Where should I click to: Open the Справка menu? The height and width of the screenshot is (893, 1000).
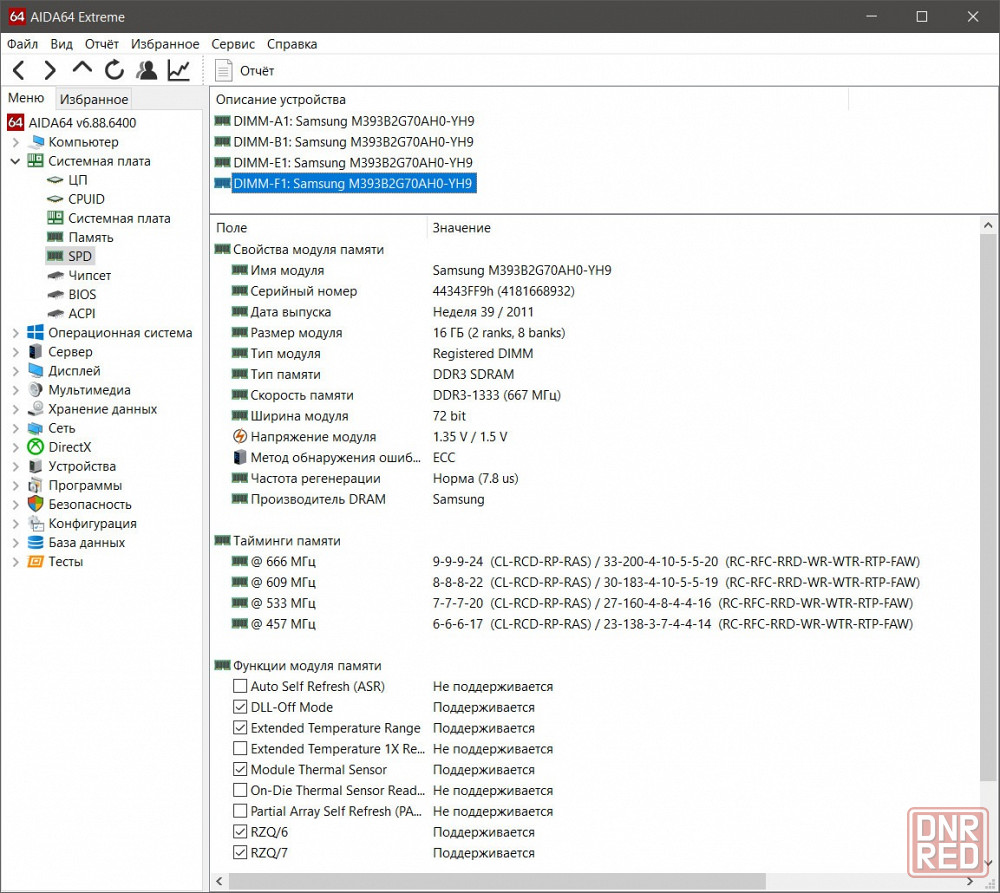(292, 44)
